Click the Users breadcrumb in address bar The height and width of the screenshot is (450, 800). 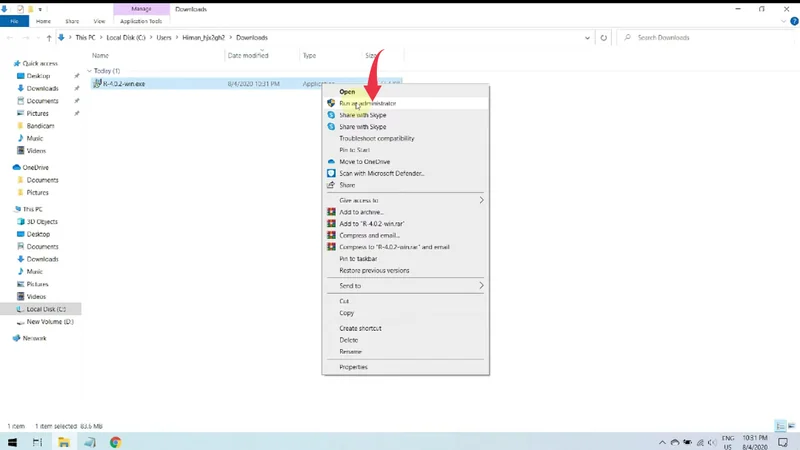click(163, 38)
